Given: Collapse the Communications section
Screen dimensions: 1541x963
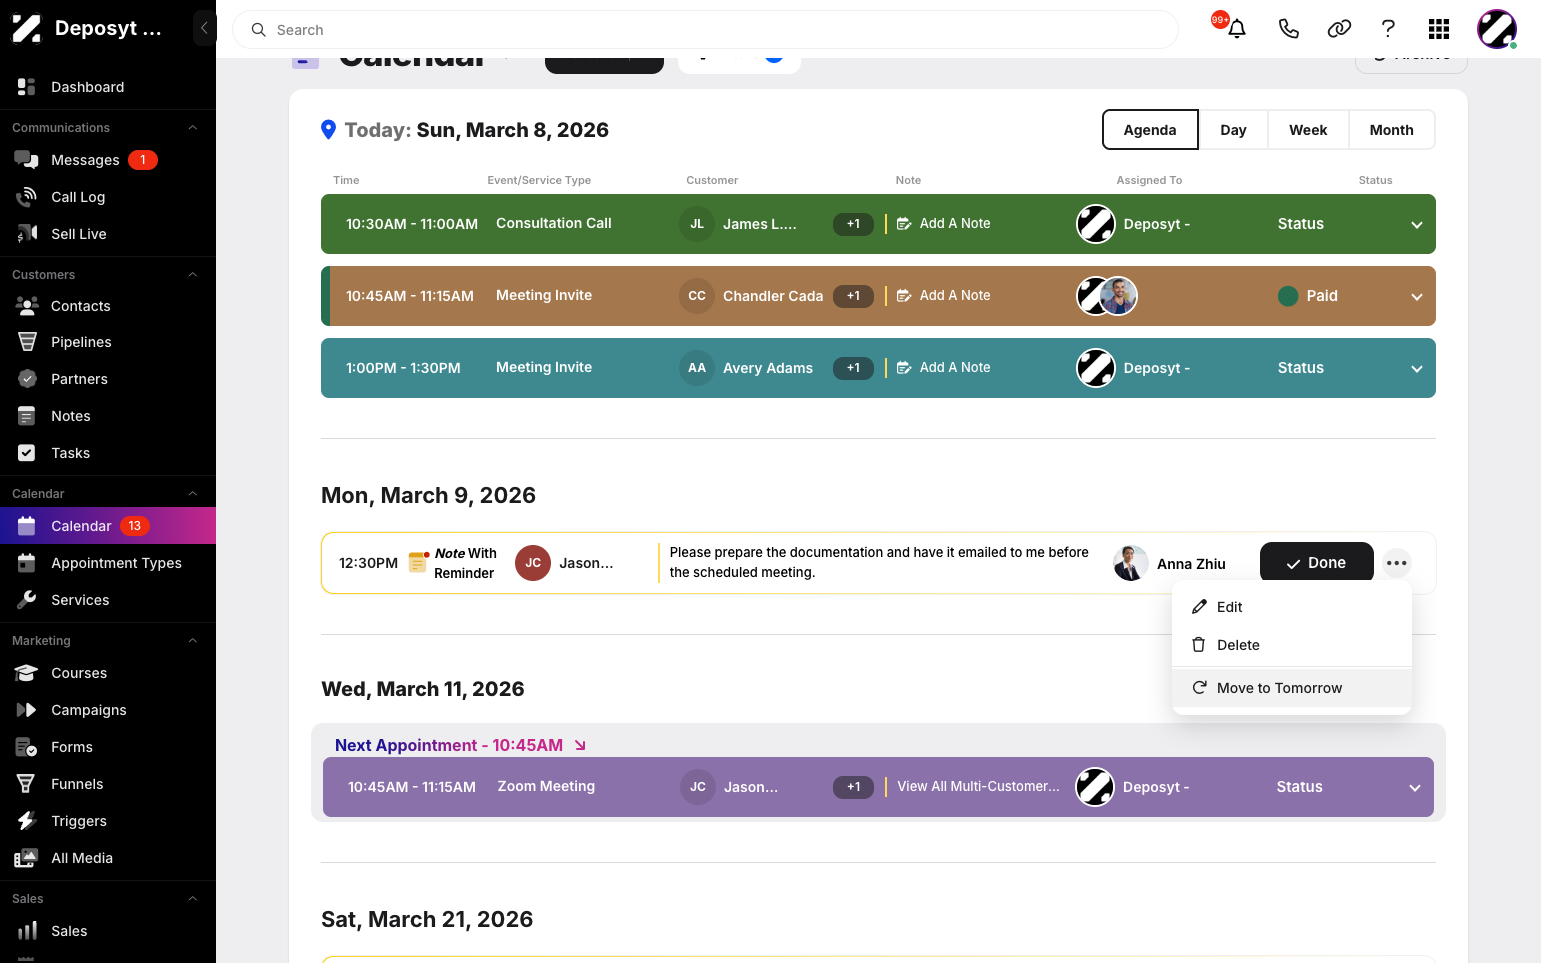Looking at the screenshot, I should click(193, 128).
